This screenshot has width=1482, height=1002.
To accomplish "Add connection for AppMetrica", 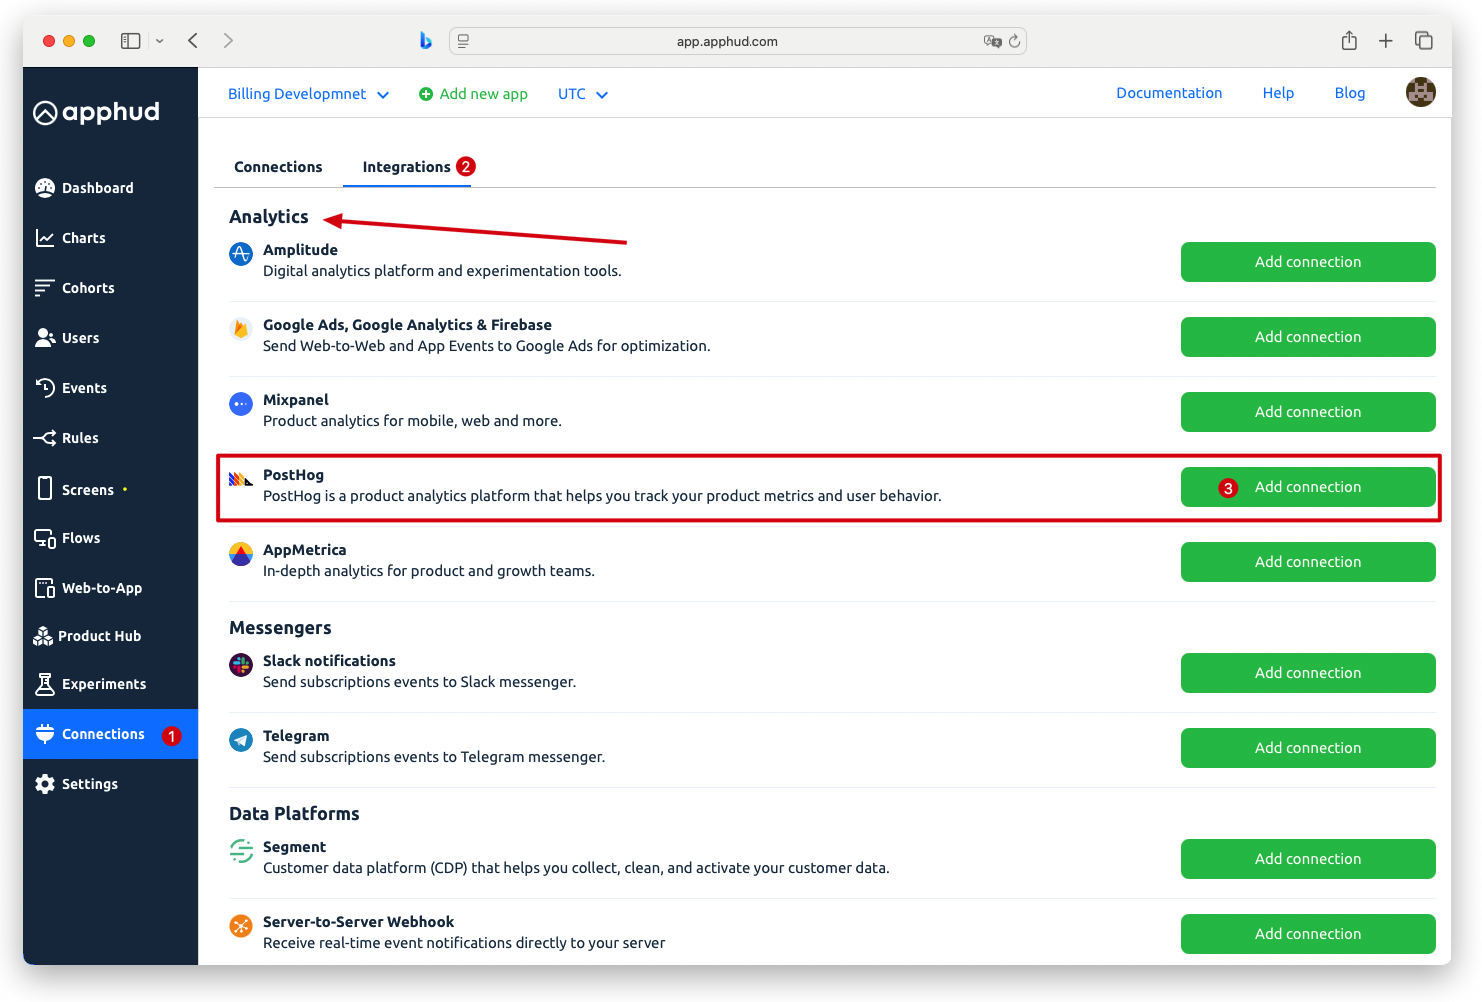I will tap(1308, 562).
